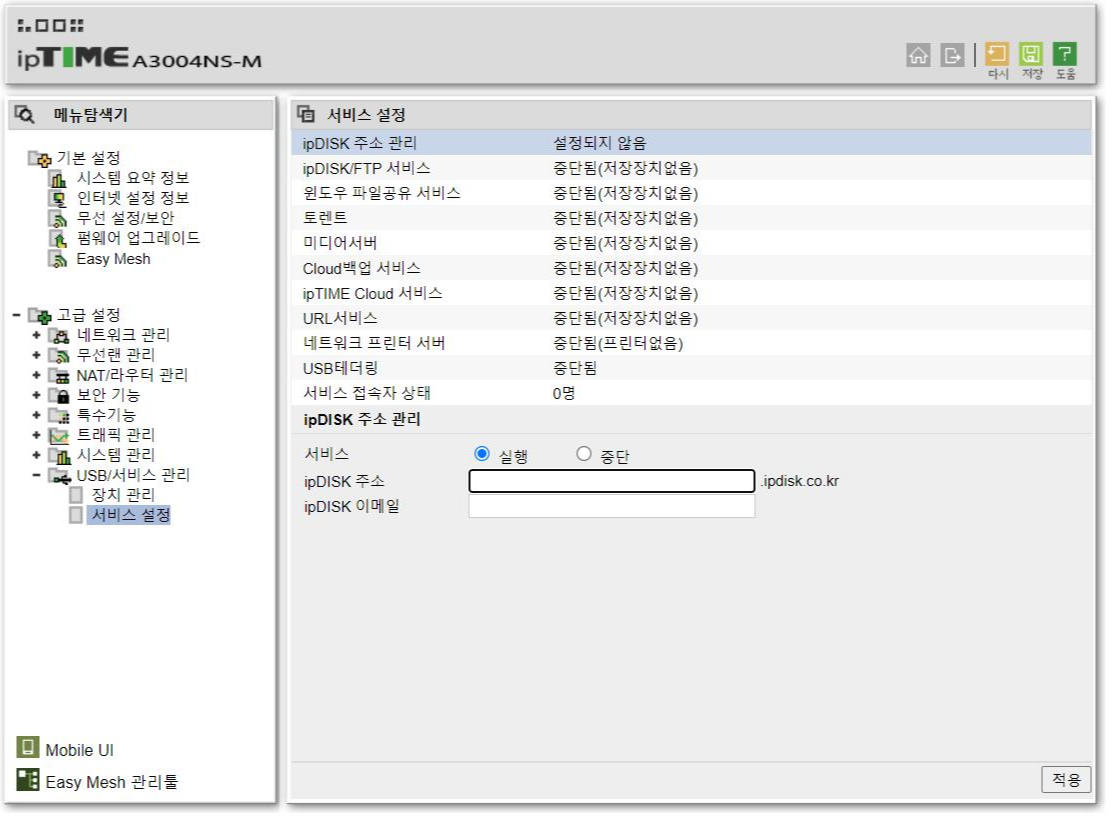This screenshot has height=822, width=1117.
Task: Expand the 무선랜 관리 tree node
Action: (36, 355)
